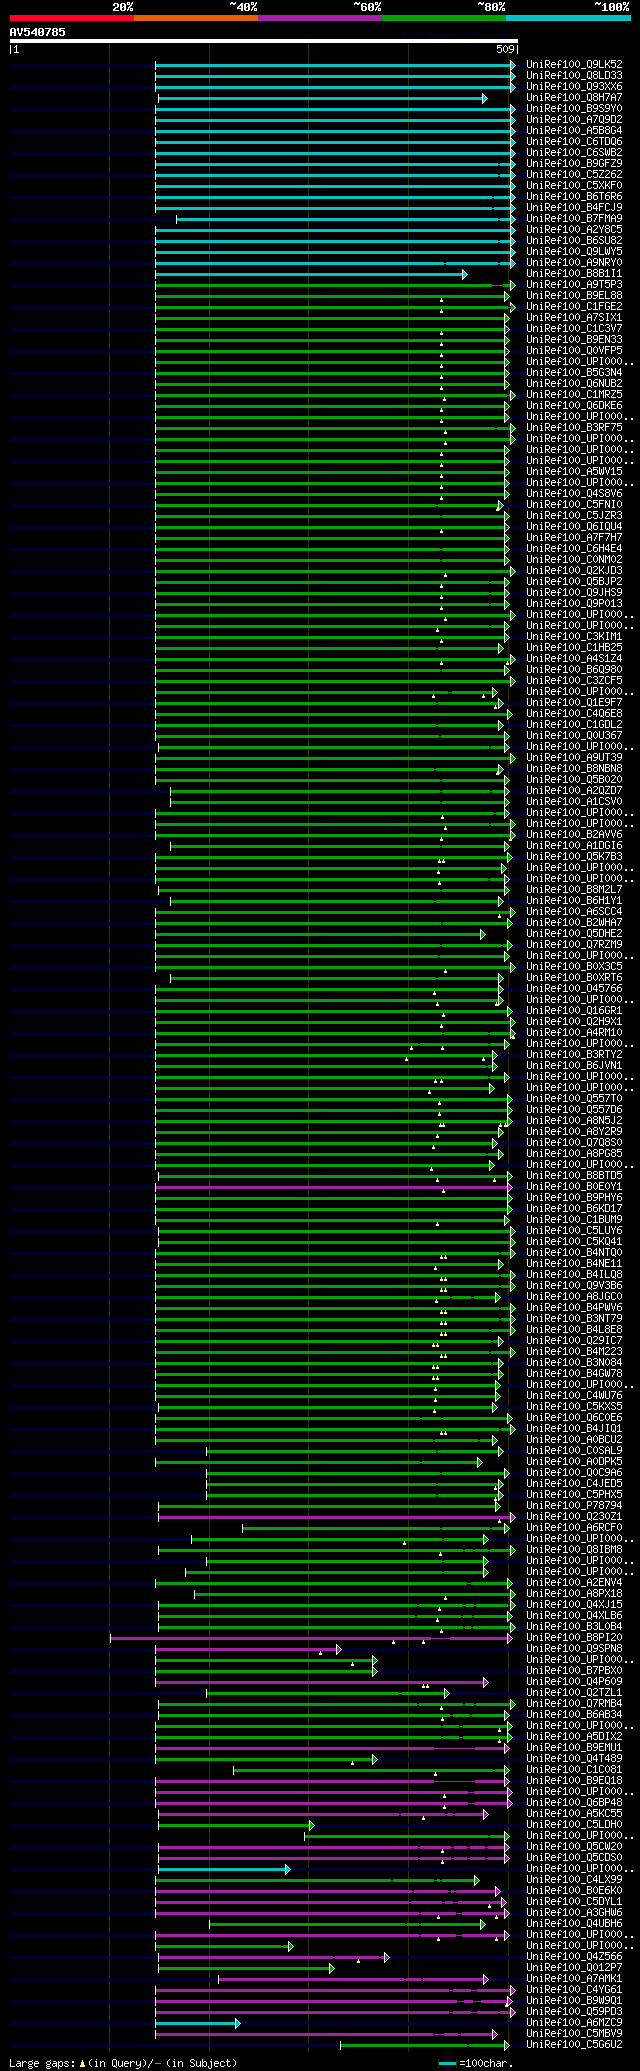Click UniRef100_B4JIQ1 label
The height and width of the screenshot is (2071, 640).
pos(574,1428)
